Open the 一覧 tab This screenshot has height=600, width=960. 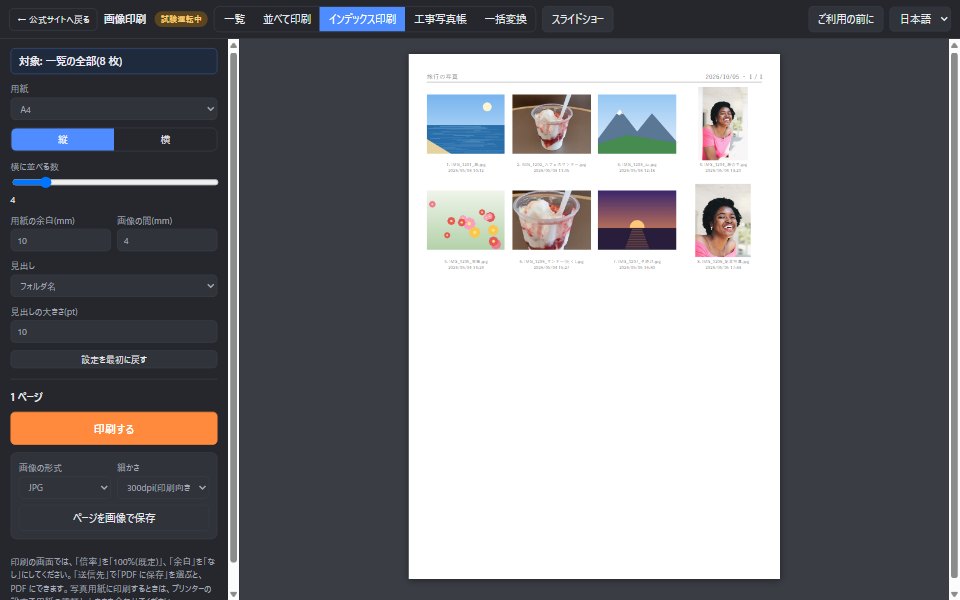(x=234, y=19)
